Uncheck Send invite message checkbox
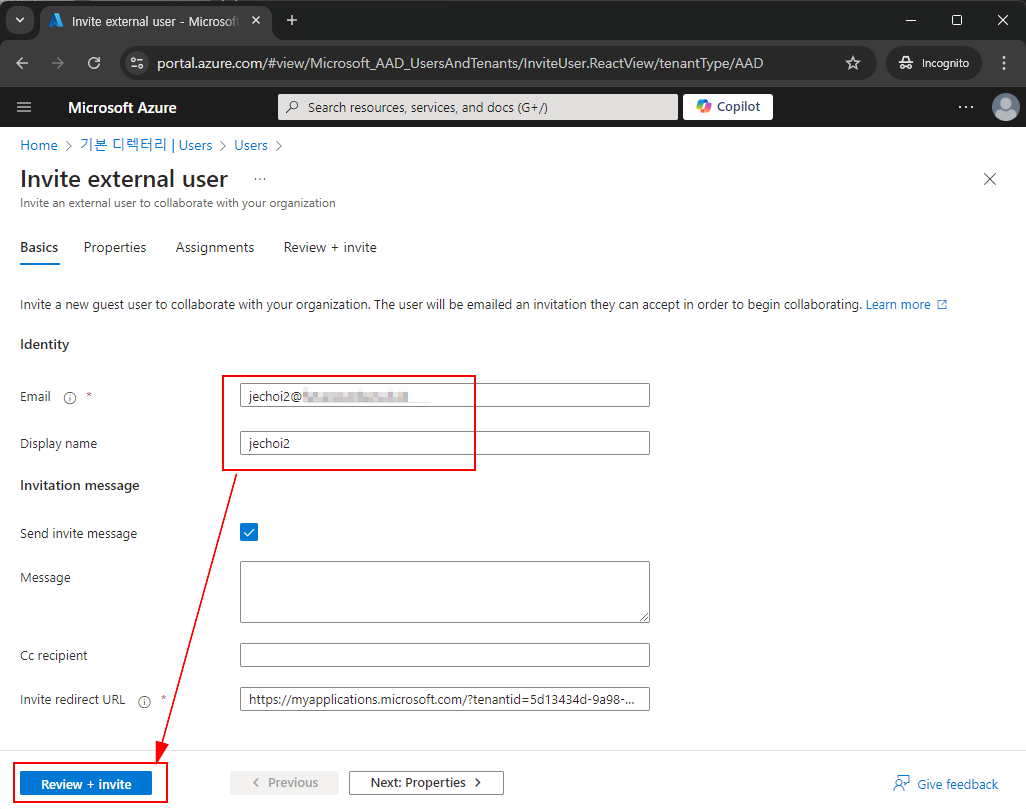This screenshot has height=809, width=1026. coord(249,532)
